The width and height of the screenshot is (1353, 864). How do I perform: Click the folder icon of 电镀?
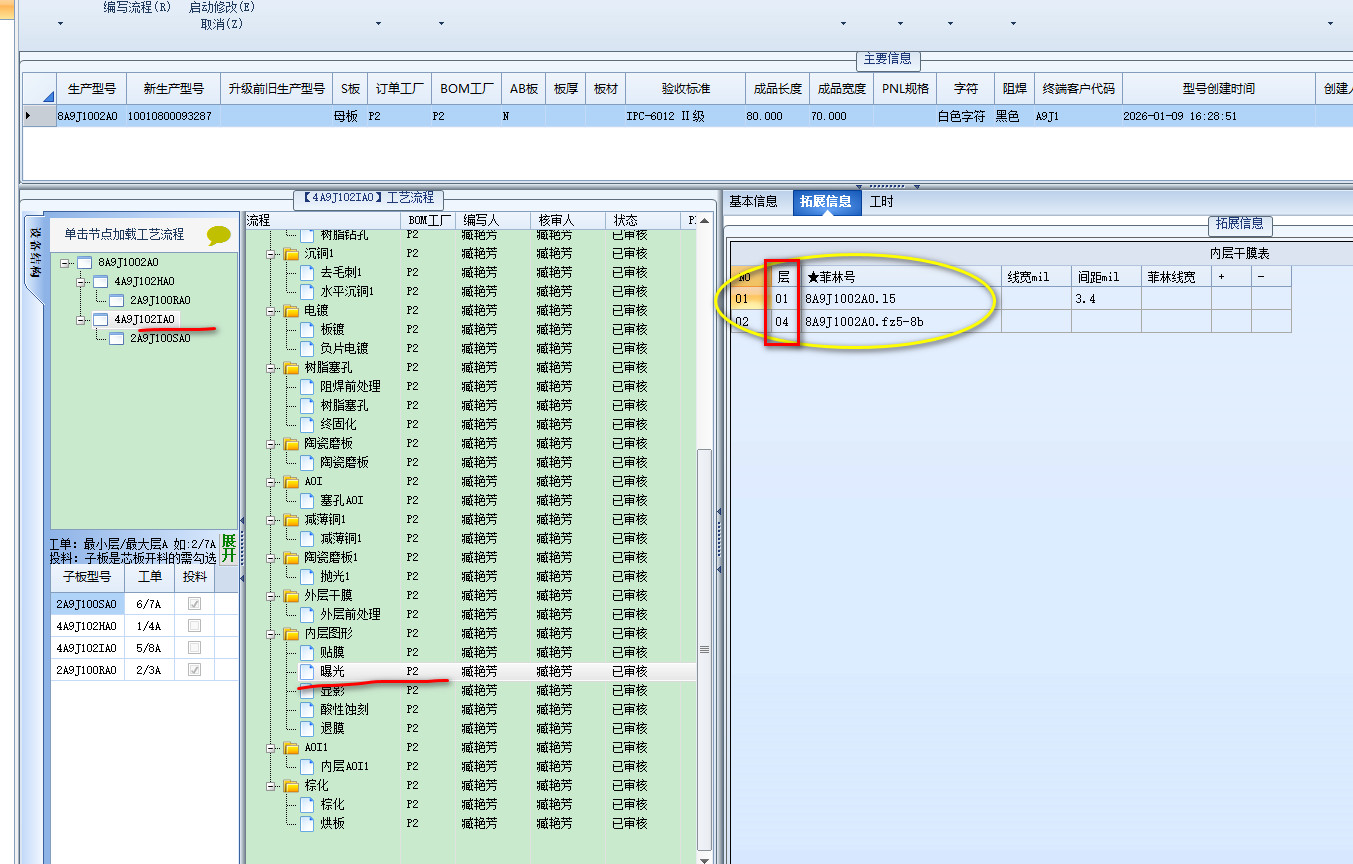[x=291, y=311]
